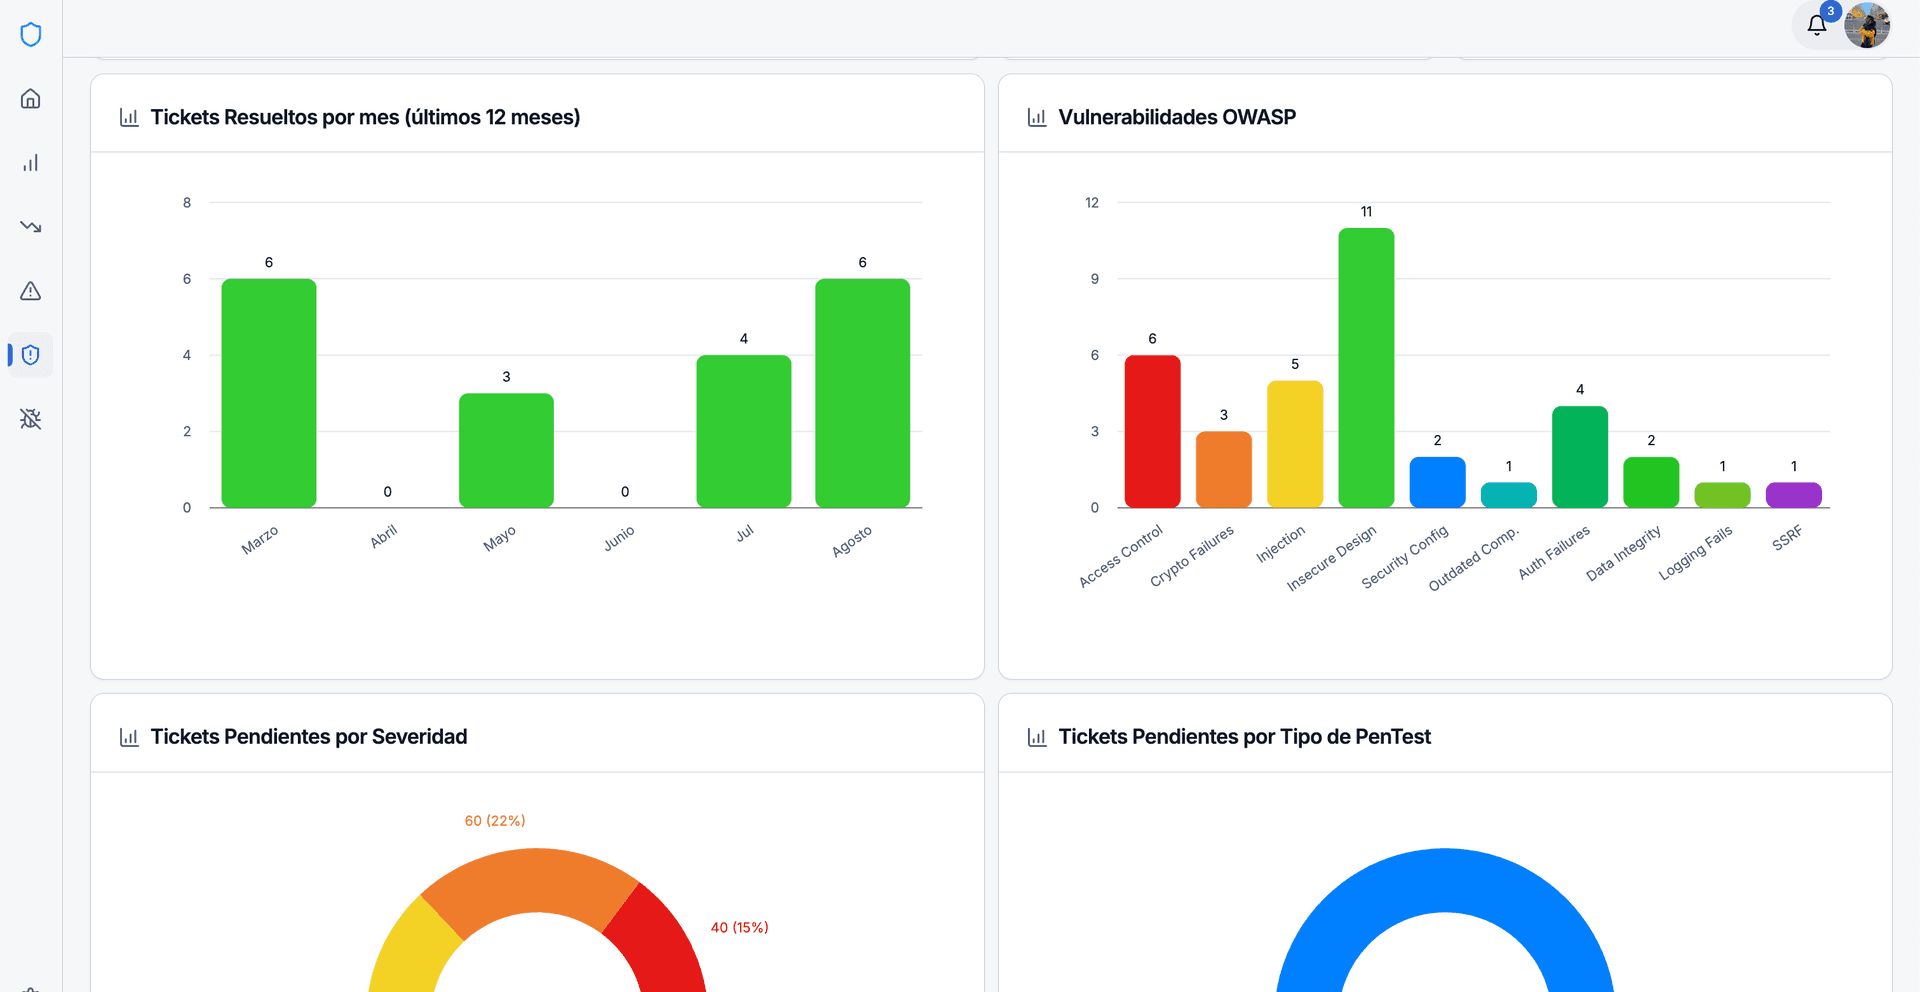Click chart icon beside Tickets Pendientes por Severidad
This screenshot has height=992, width=1920.
click(129, 737)
